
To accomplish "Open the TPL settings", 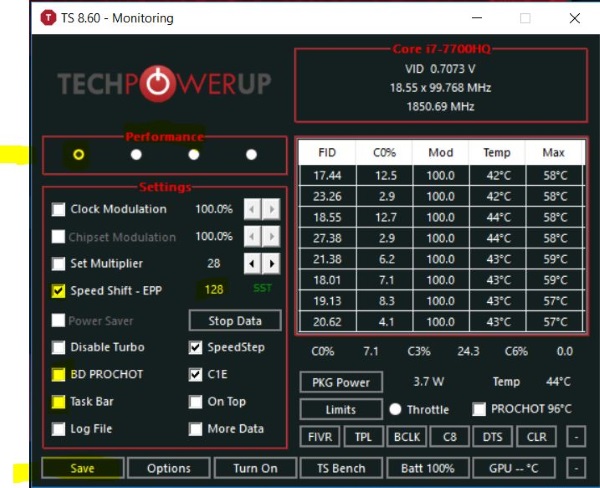I will [364, 436].
